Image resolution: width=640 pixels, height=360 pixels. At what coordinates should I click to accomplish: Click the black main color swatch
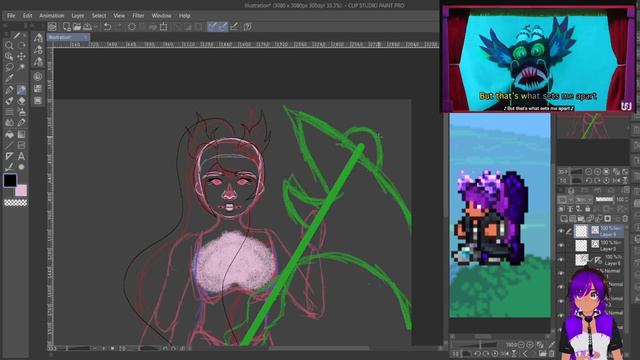(10, 180)
